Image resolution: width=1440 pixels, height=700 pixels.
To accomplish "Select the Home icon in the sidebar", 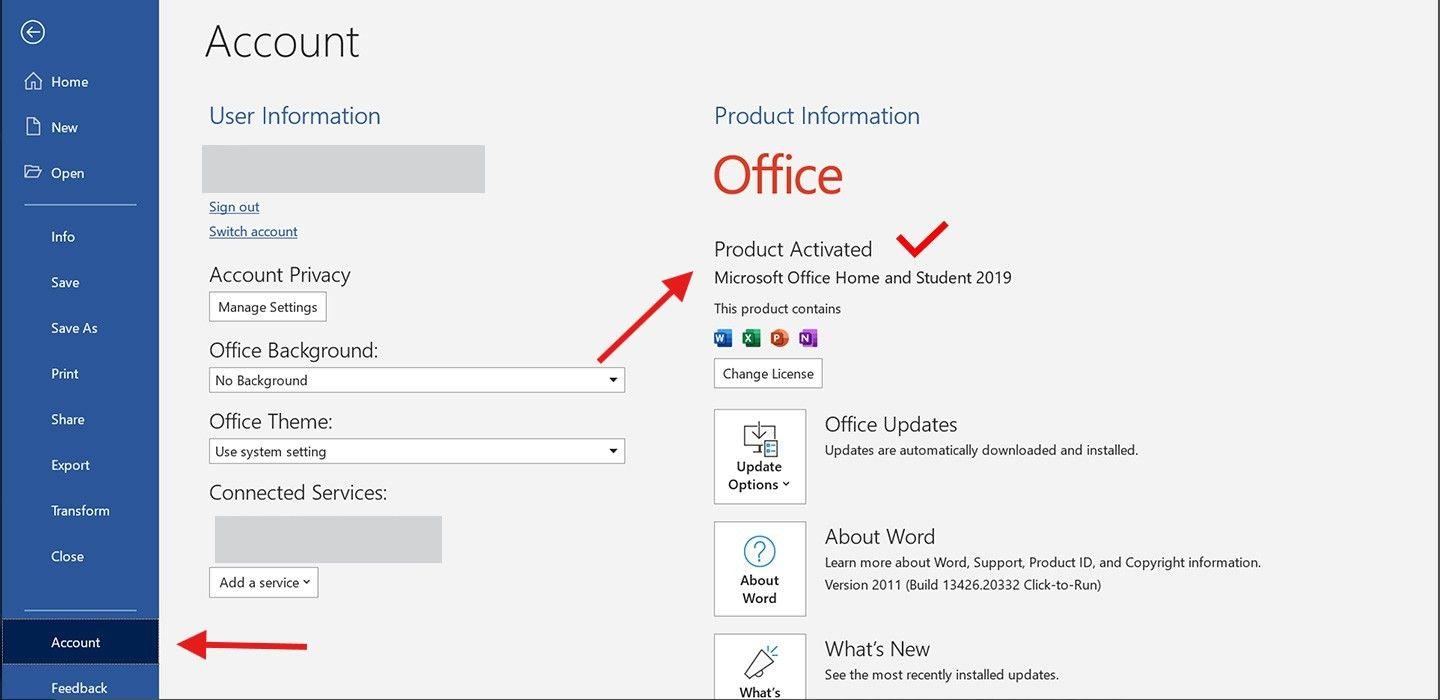I will point(35,81).
